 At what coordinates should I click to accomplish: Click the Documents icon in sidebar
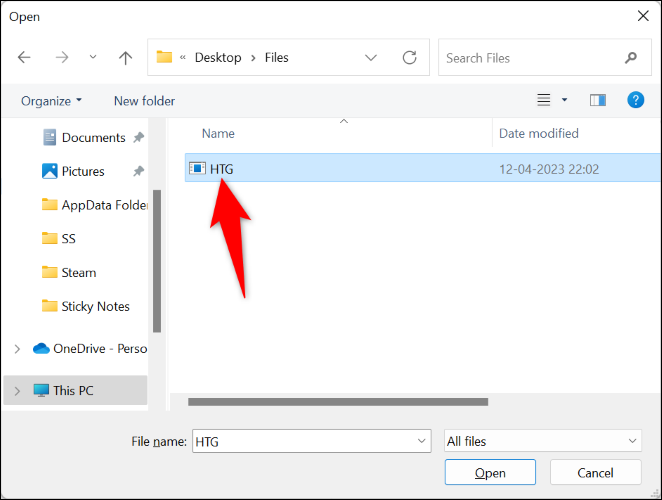click(49, 137)
